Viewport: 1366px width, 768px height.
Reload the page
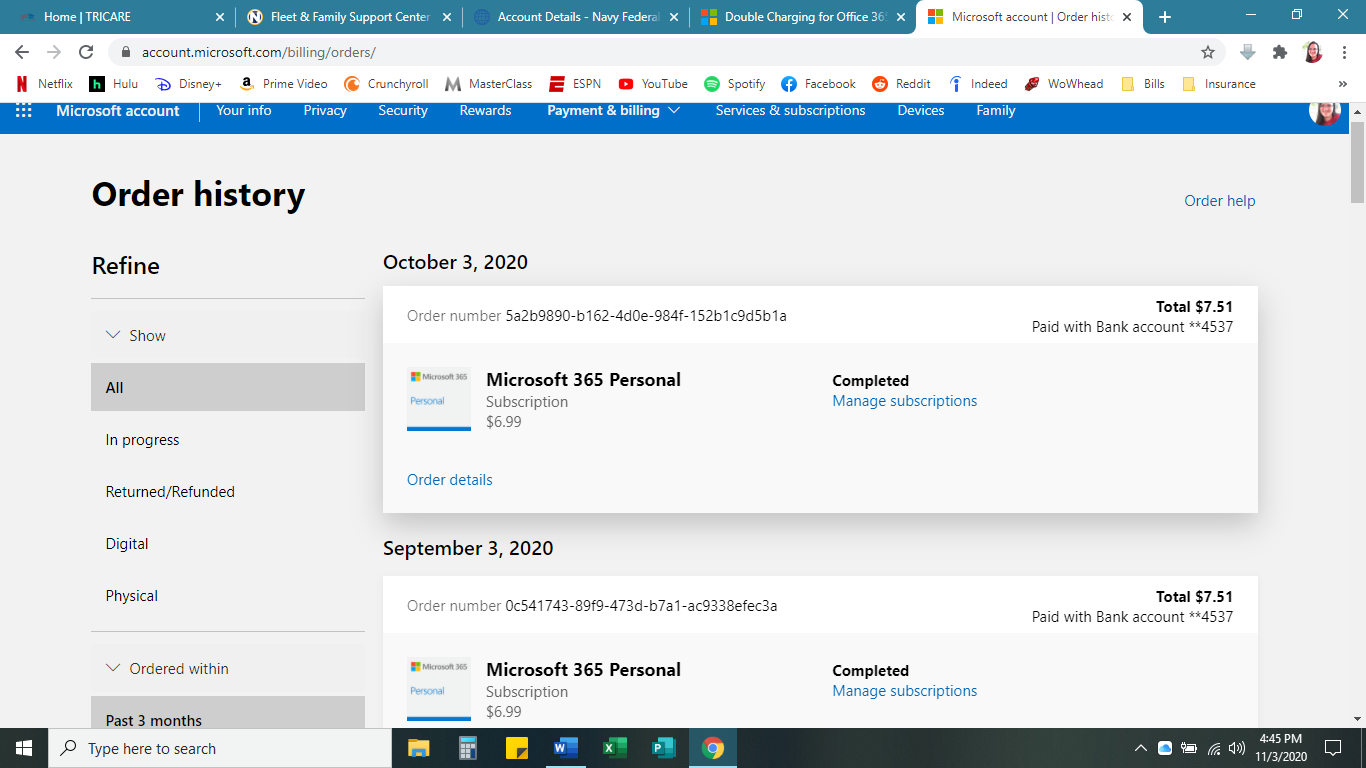coord(86,52)
